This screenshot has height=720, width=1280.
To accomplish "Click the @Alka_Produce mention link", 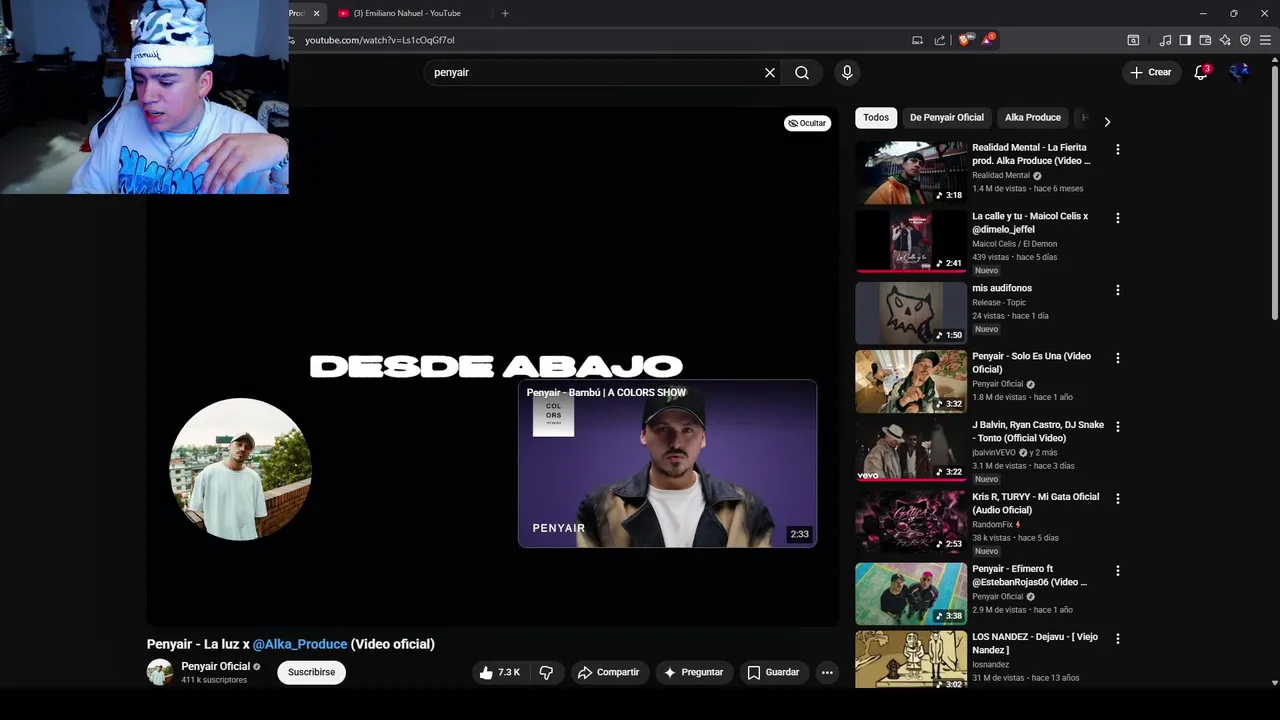I will point(300,644).
